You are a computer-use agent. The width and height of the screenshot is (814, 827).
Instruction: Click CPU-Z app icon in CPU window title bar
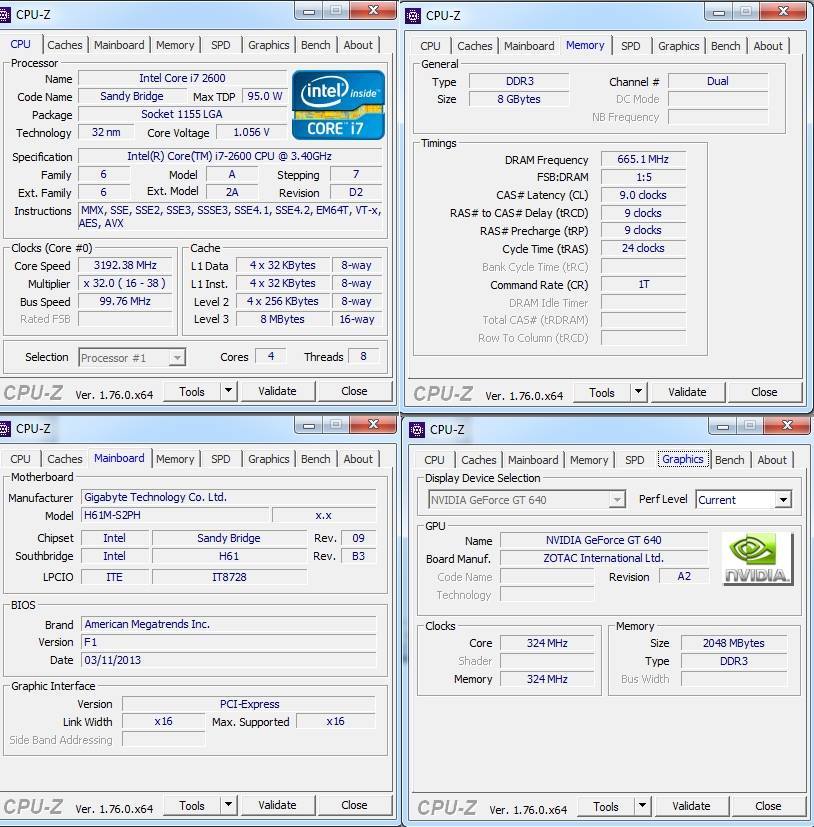pos(5,15)
